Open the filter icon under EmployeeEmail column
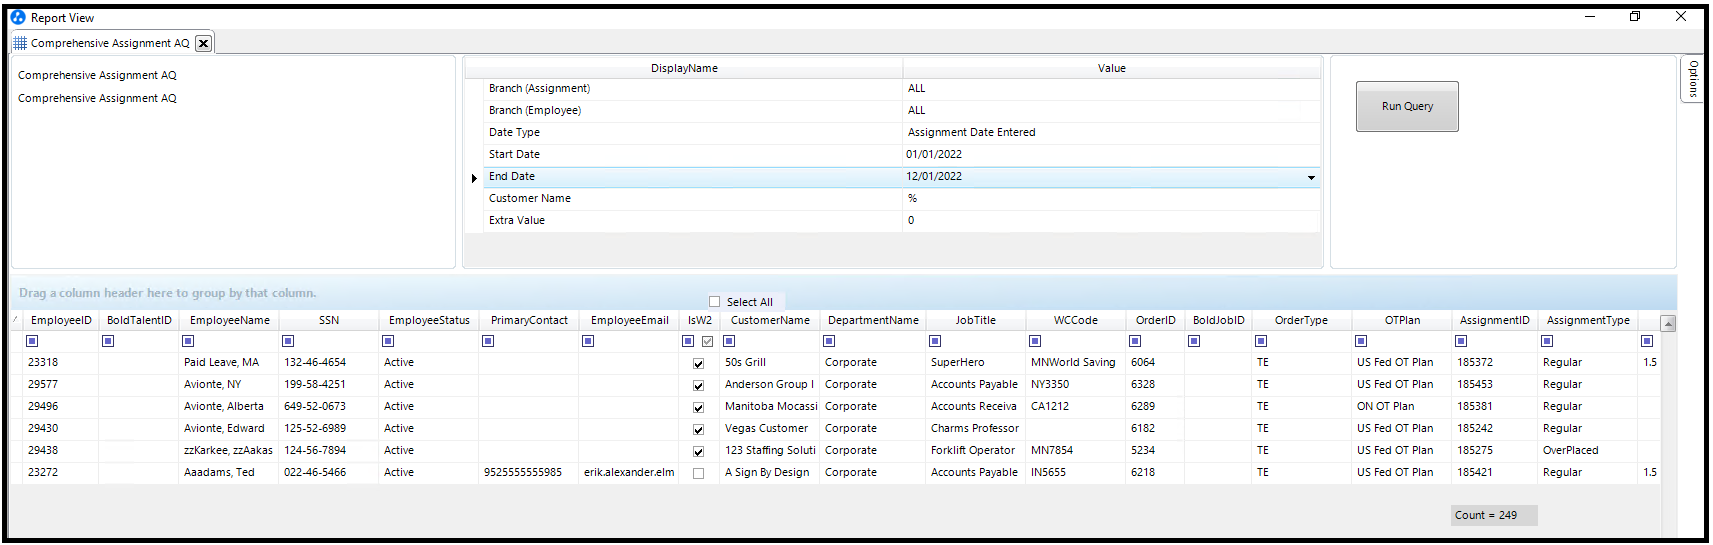 (588, 341)
